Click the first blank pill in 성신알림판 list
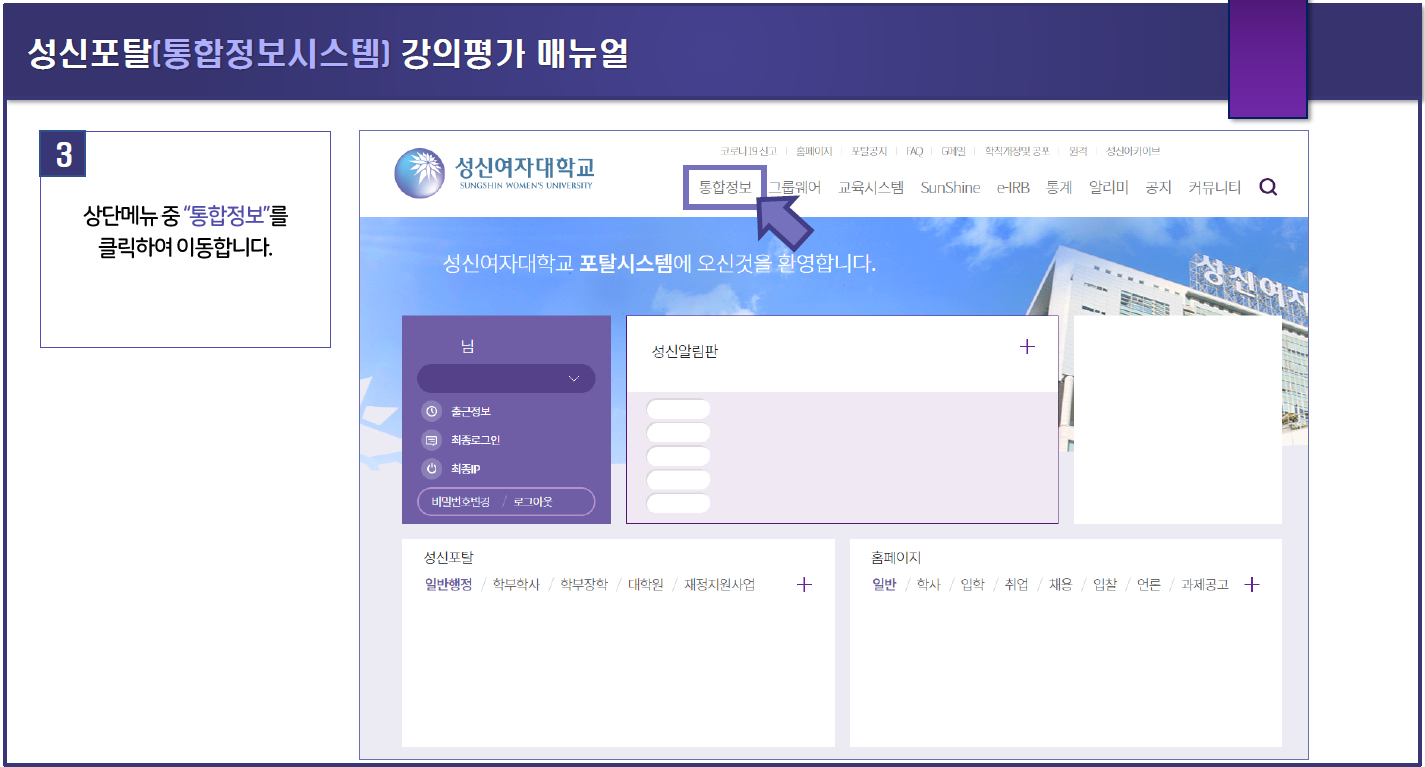Viewport: 1425px width, 767px height. tap(678, 409)
